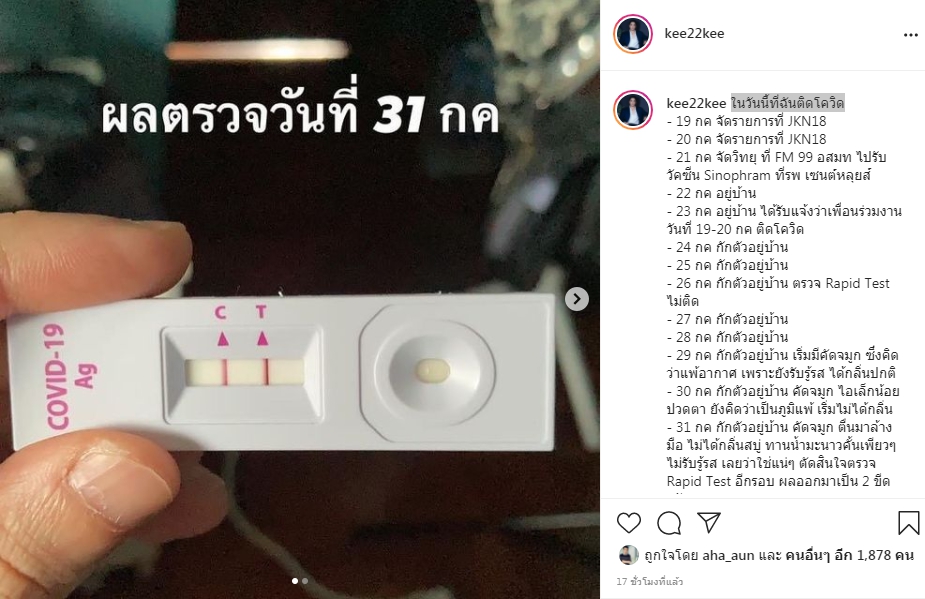This screenshot has width=925, height=599.
Task: Click the small liker avatar thumbnail
Action: pyautogui.click(x=628, y=555)
